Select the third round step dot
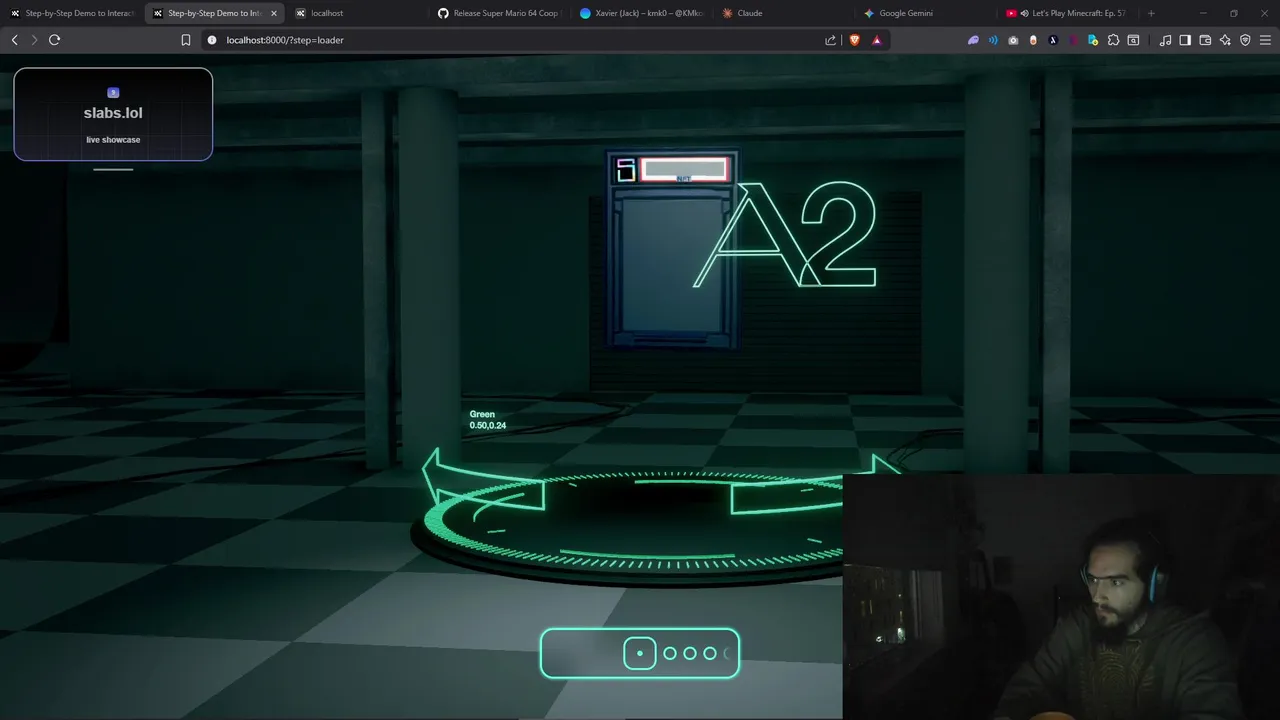Viewport: 1280px width, 720px height. [710, 653]
